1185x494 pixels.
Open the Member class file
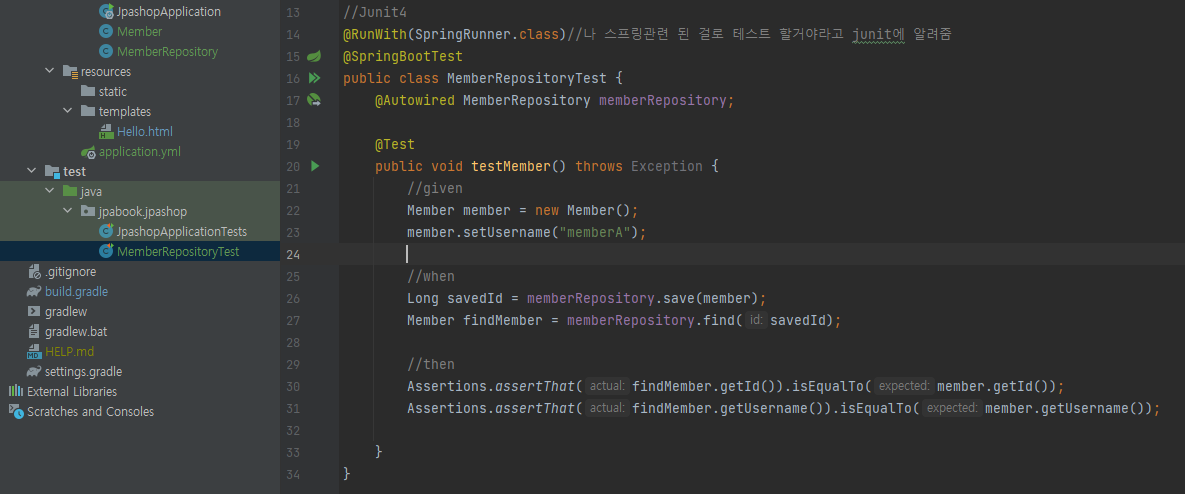point(140,32)
